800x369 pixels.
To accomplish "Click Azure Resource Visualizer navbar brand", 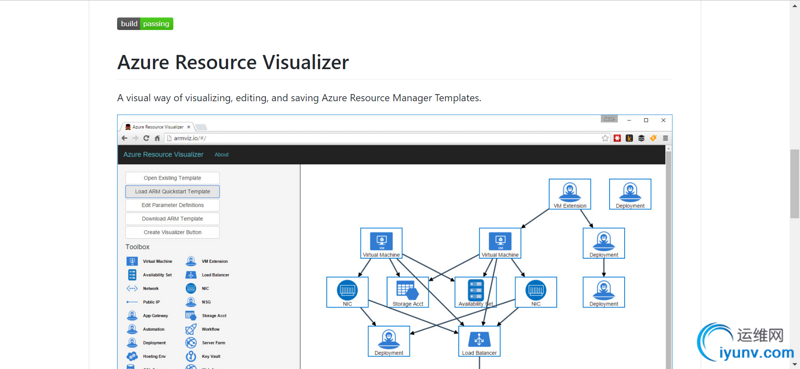I will 163,155.
